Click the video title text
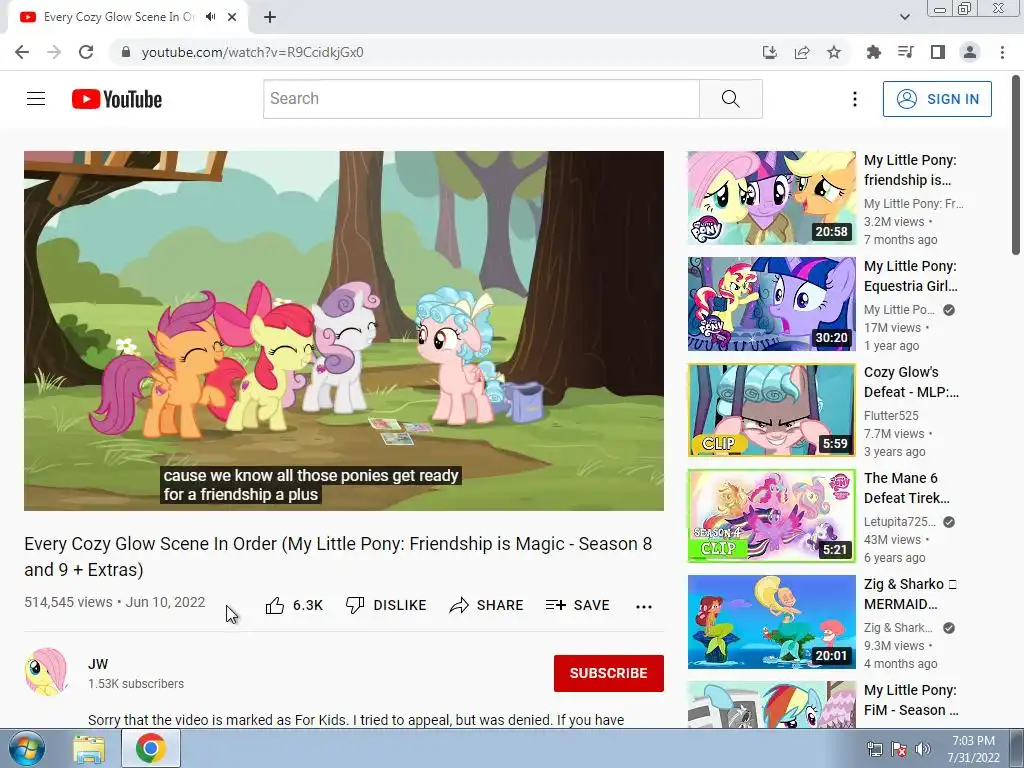1024x768 pixels. click(x=338, y=556)
